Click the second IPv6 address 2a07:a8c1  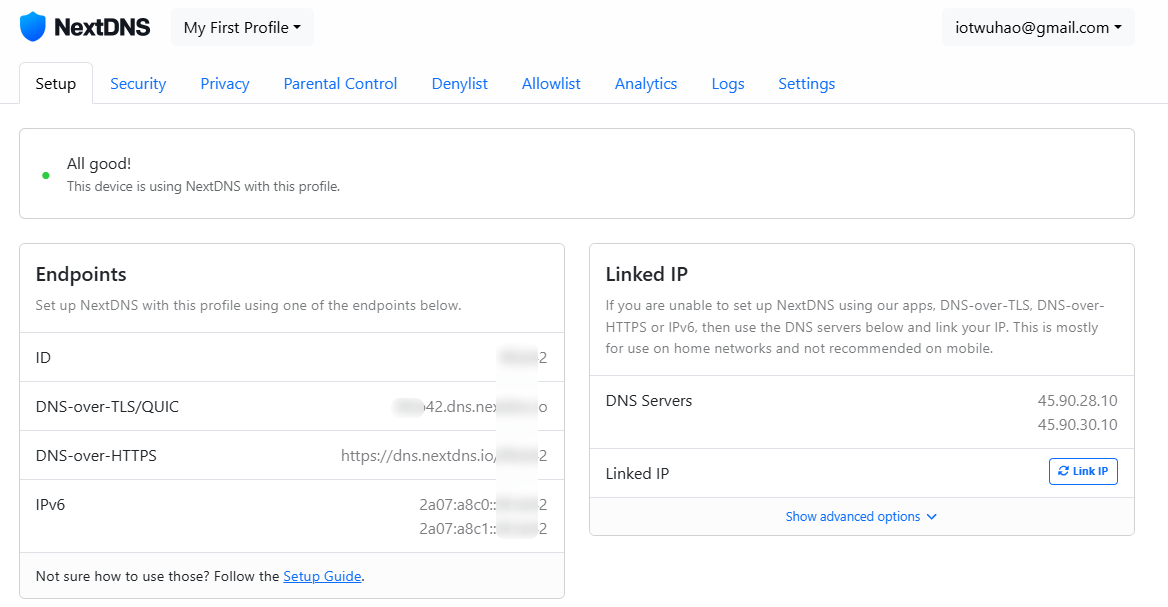[483, 529]
